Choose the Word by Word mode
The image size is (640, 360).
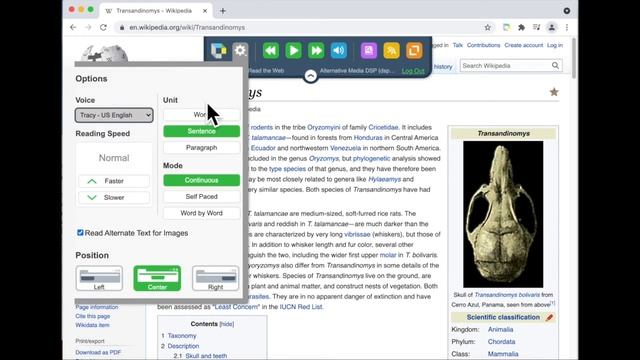pyautogui.click(x=202, y=213)
